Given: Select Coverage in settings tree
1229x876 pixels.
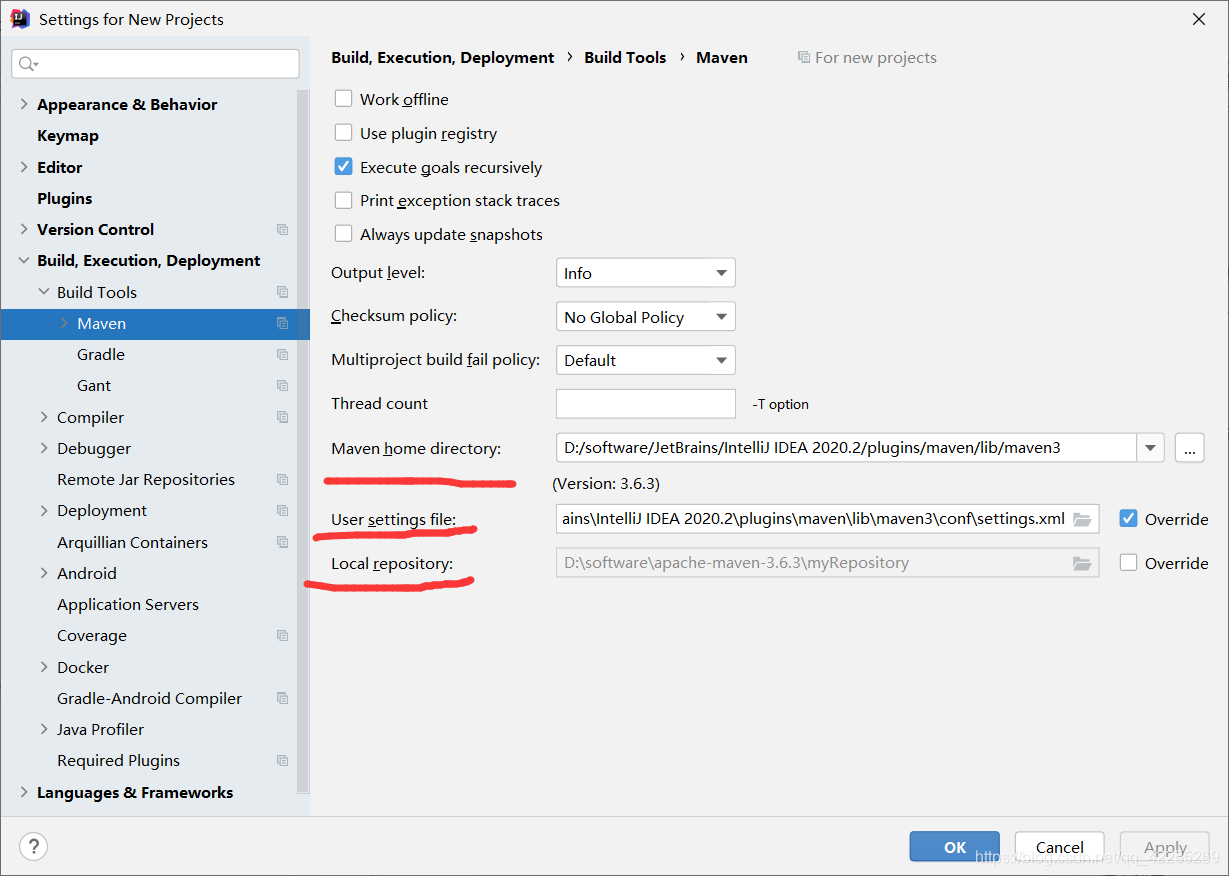Looking at the screenshot, I should [x=92, y=636].
